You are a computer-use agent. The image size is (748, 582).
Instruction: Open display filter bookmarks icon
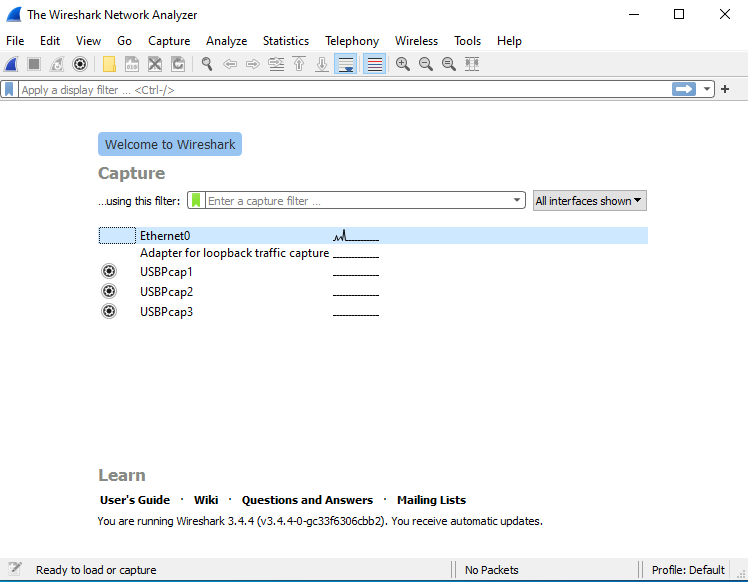tap(9, 89)
